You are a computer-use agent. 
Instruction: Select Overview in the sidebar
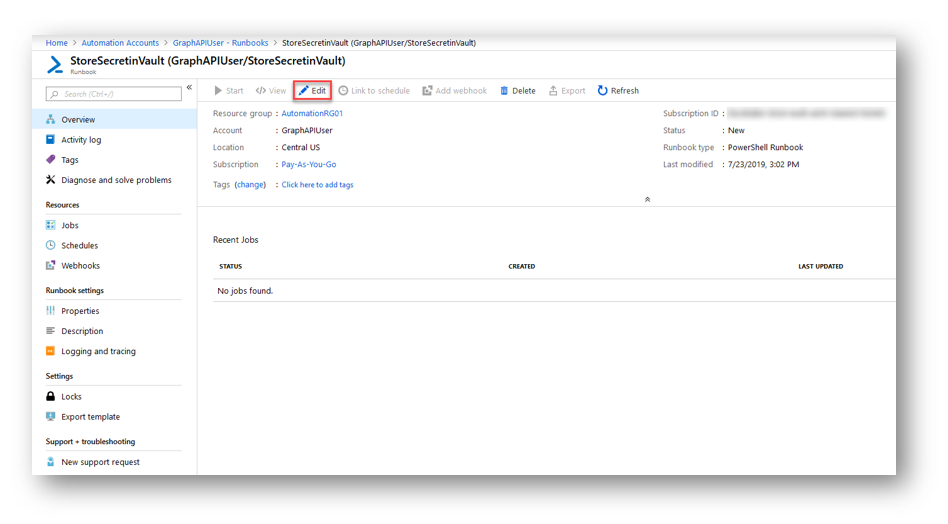114,120
